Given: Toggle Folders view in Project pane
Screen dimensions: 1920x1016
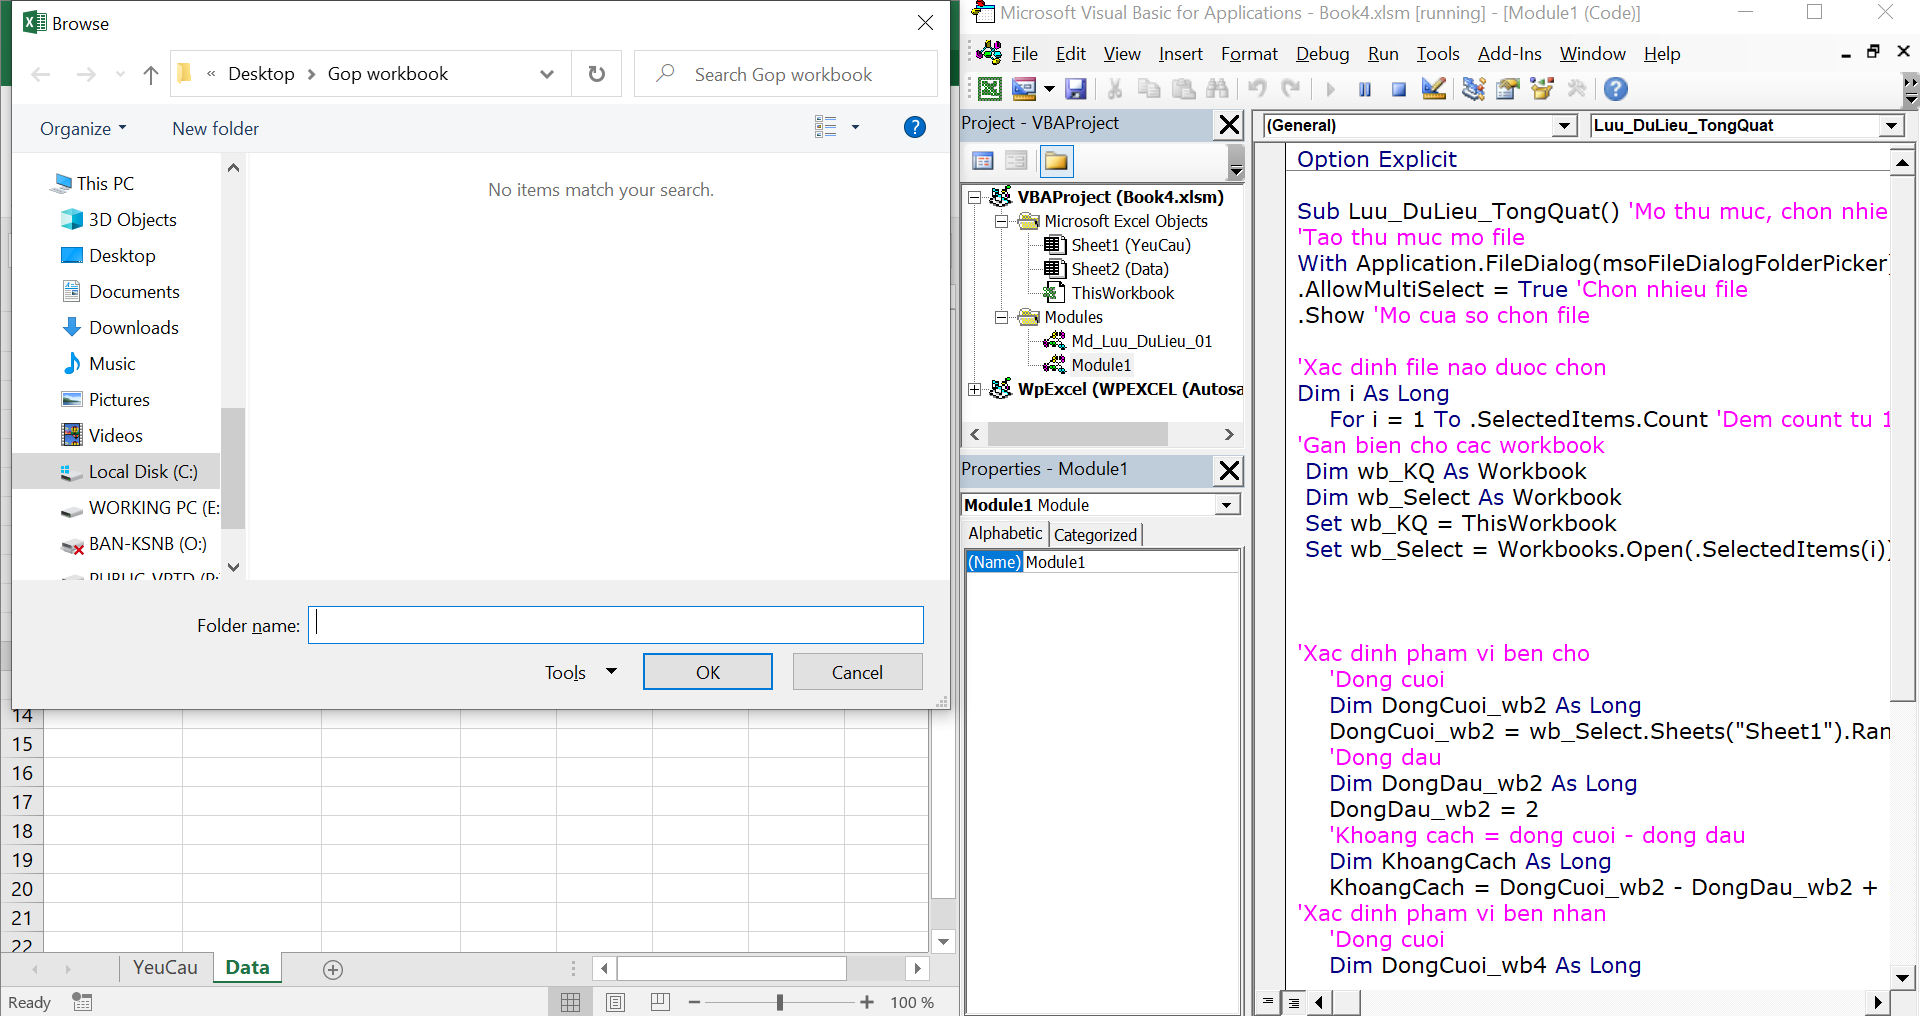Looking at the screenshot, I should coord(1056,161).
